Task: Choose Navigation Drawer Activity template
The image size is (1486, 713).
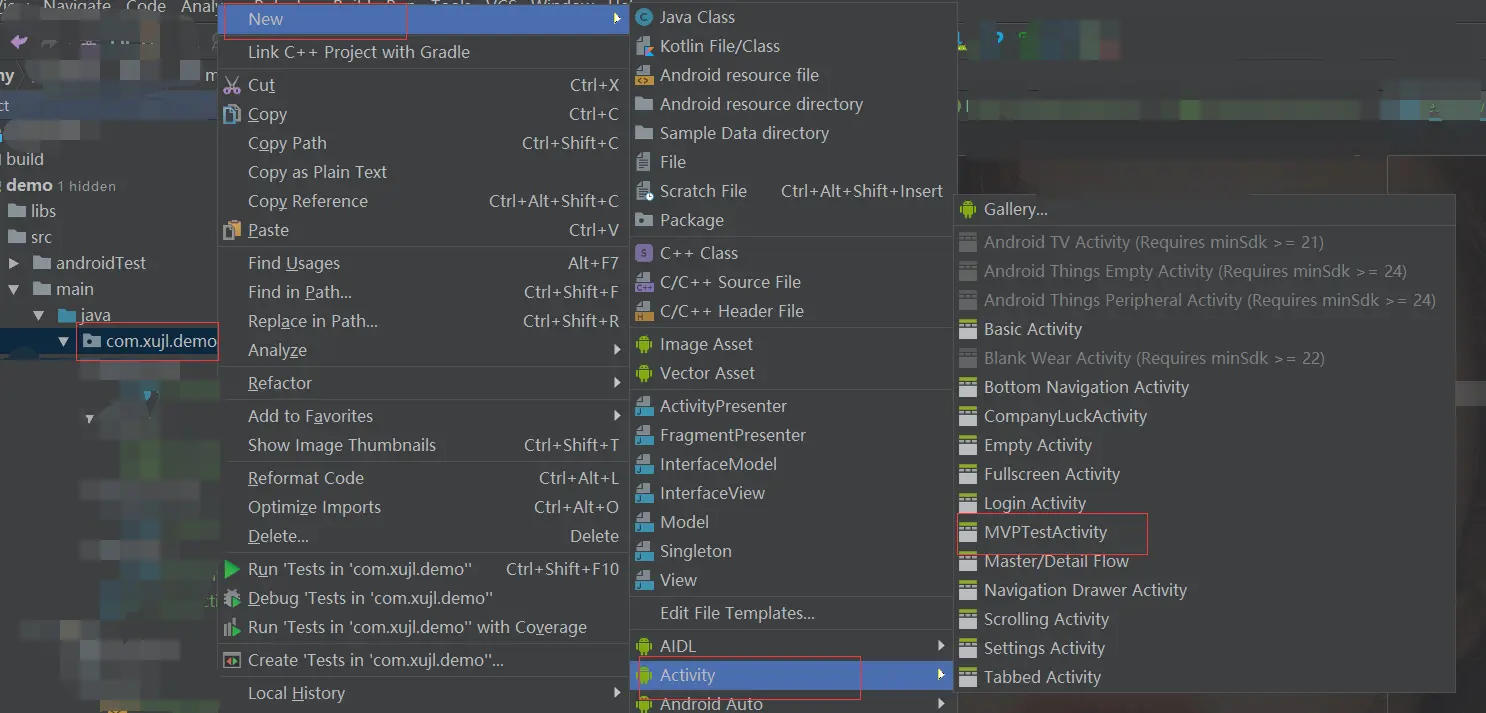Action: click(x=1205, y=590)
